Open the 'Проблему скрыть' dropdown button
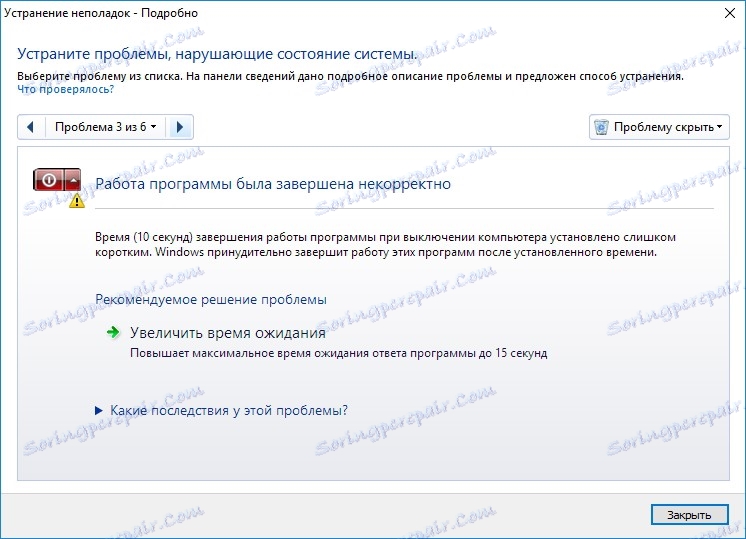Screen dimensions: 746x539 coord(659,127)
